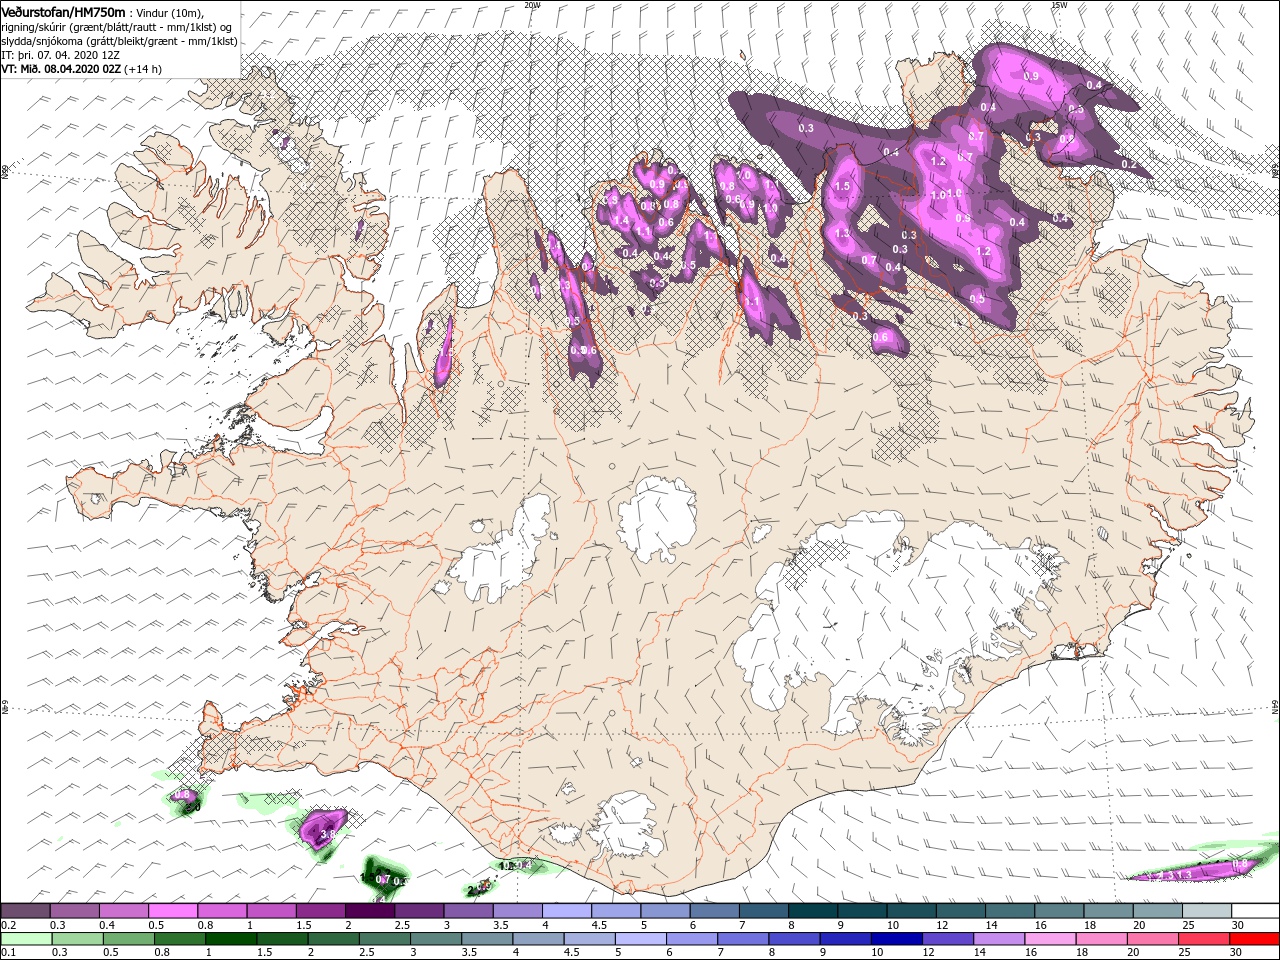The height and width of the screenshot is (960, 1280).
Task: Pick the bright pink snow swatch at 0.5
Action: pos(174,911)
